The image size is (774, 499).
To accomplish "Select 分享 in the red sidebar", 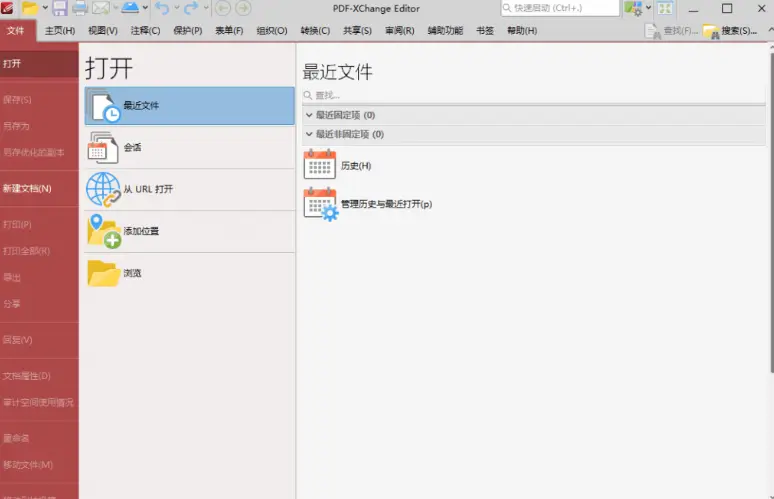I will point(39,304).
